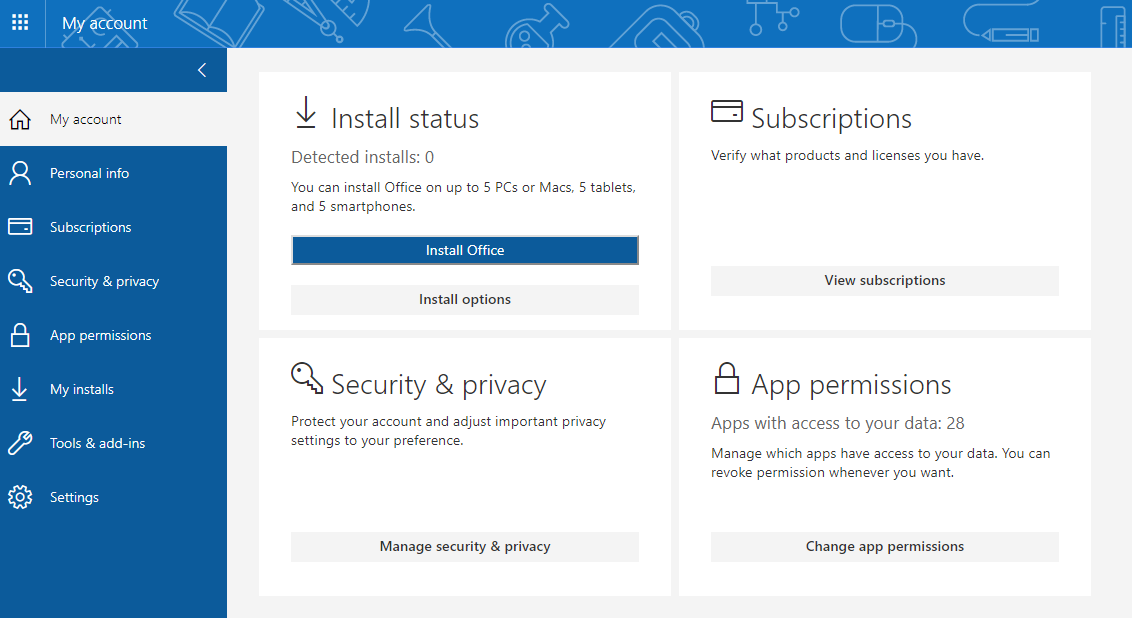
Task: Select My account in the sidebar
Action: pyautogui.click(x=113, y=119)
